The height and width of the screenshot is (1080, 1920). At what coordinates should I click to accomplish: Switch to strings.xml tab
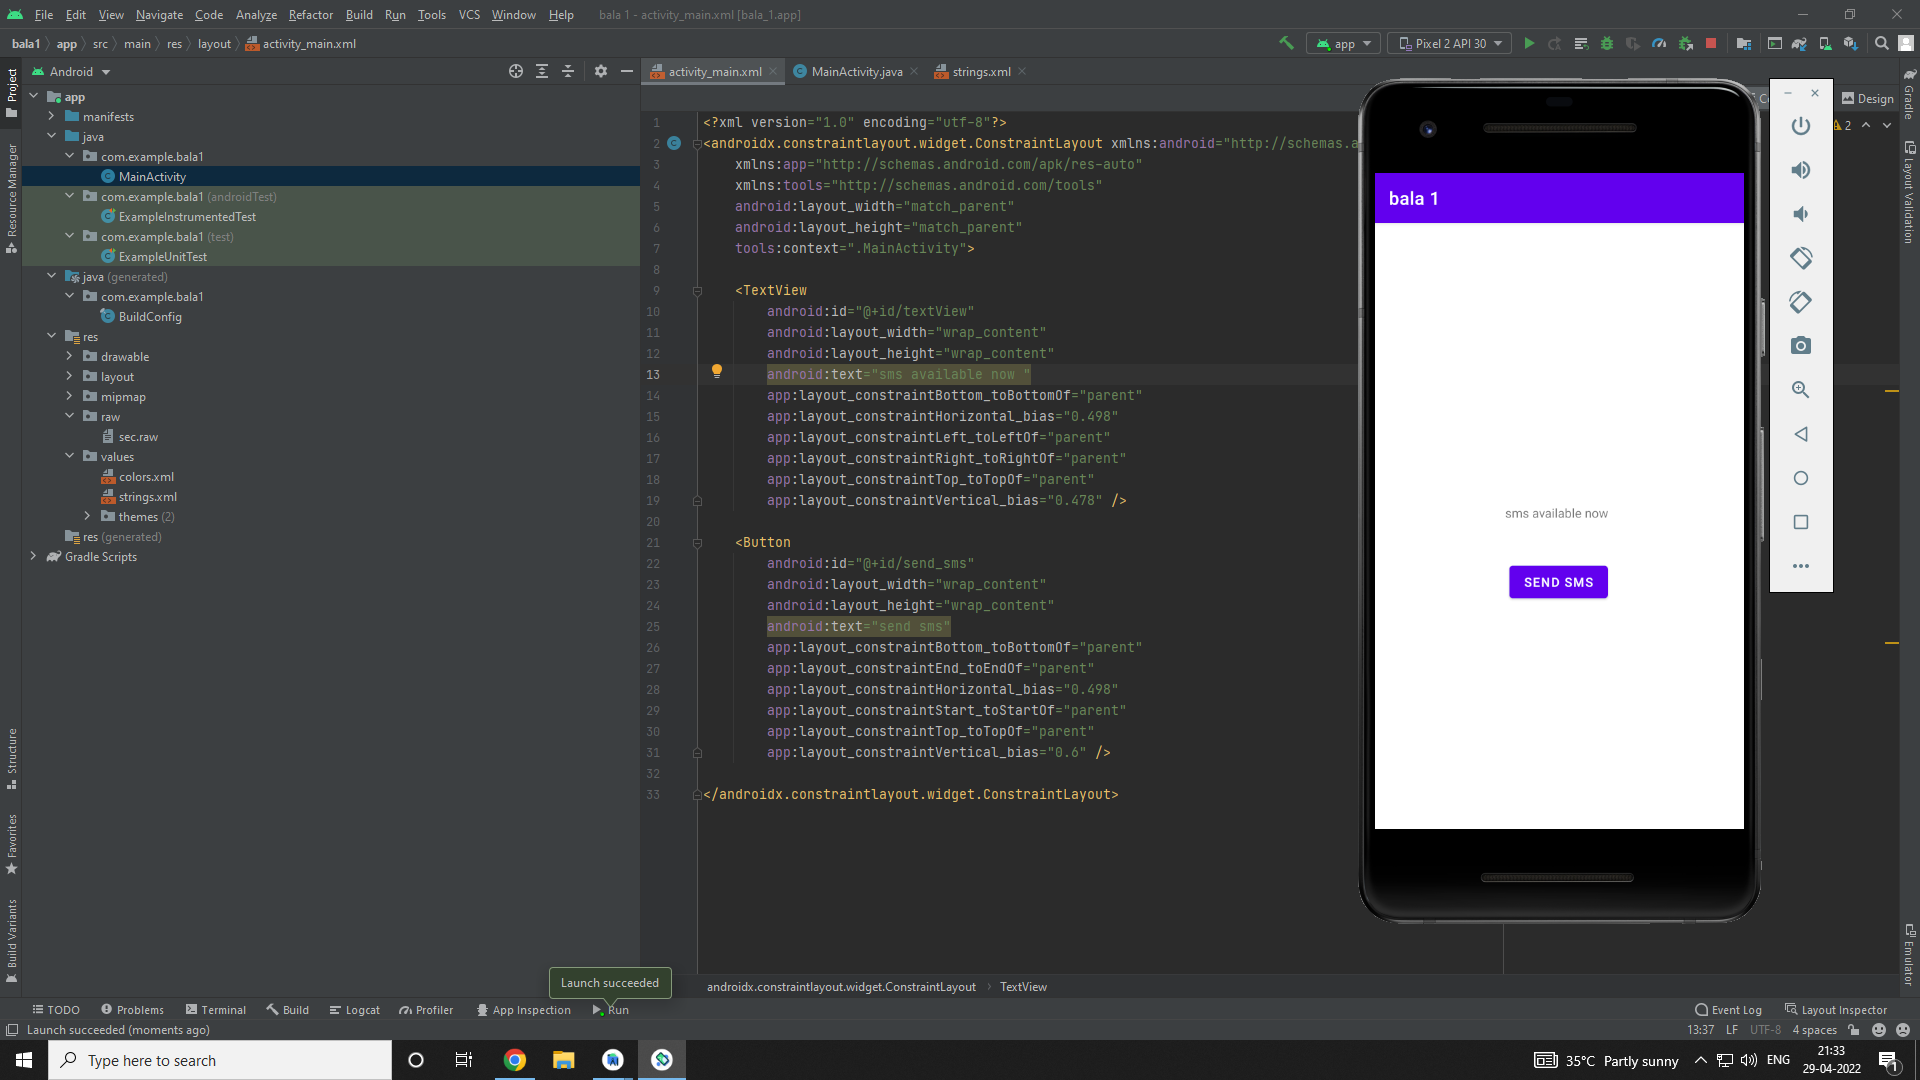pos(980,72)
